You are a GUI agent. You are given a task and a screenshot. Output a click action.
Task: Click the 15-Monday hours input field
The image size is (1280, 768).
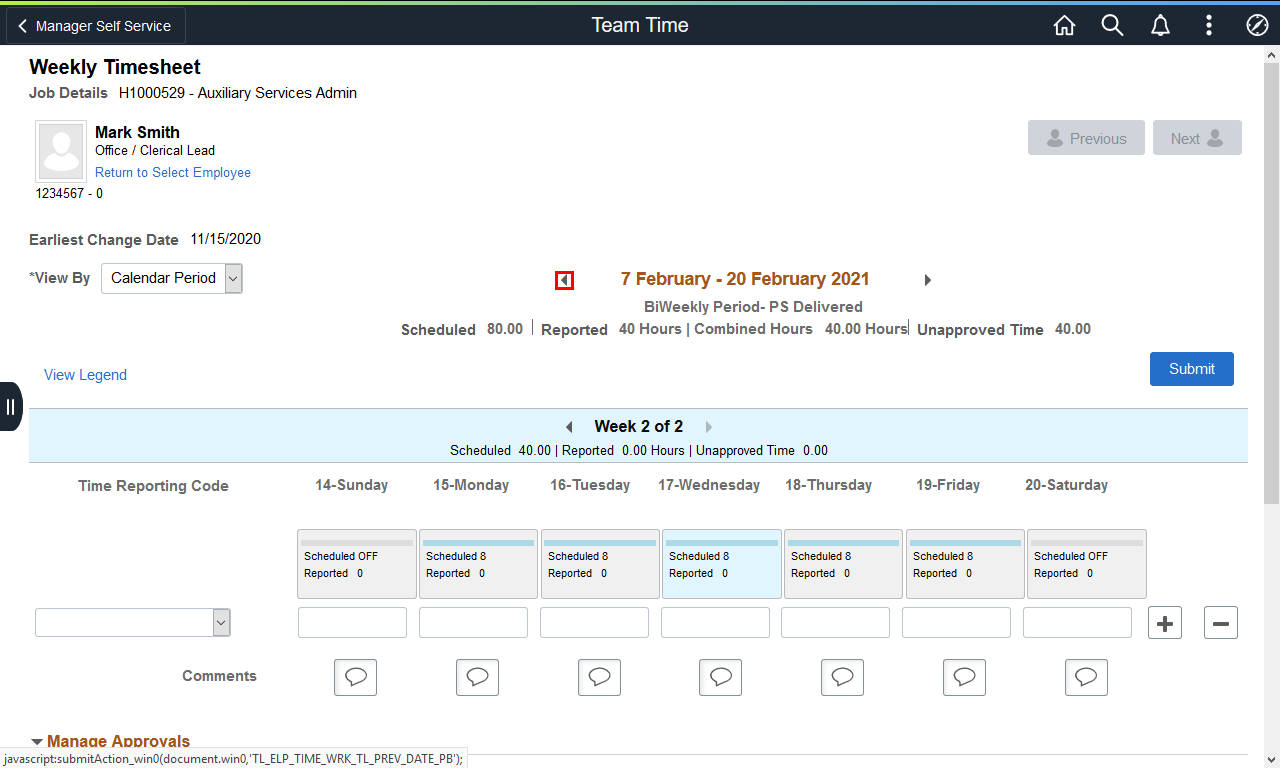click(x=473, y=622)
